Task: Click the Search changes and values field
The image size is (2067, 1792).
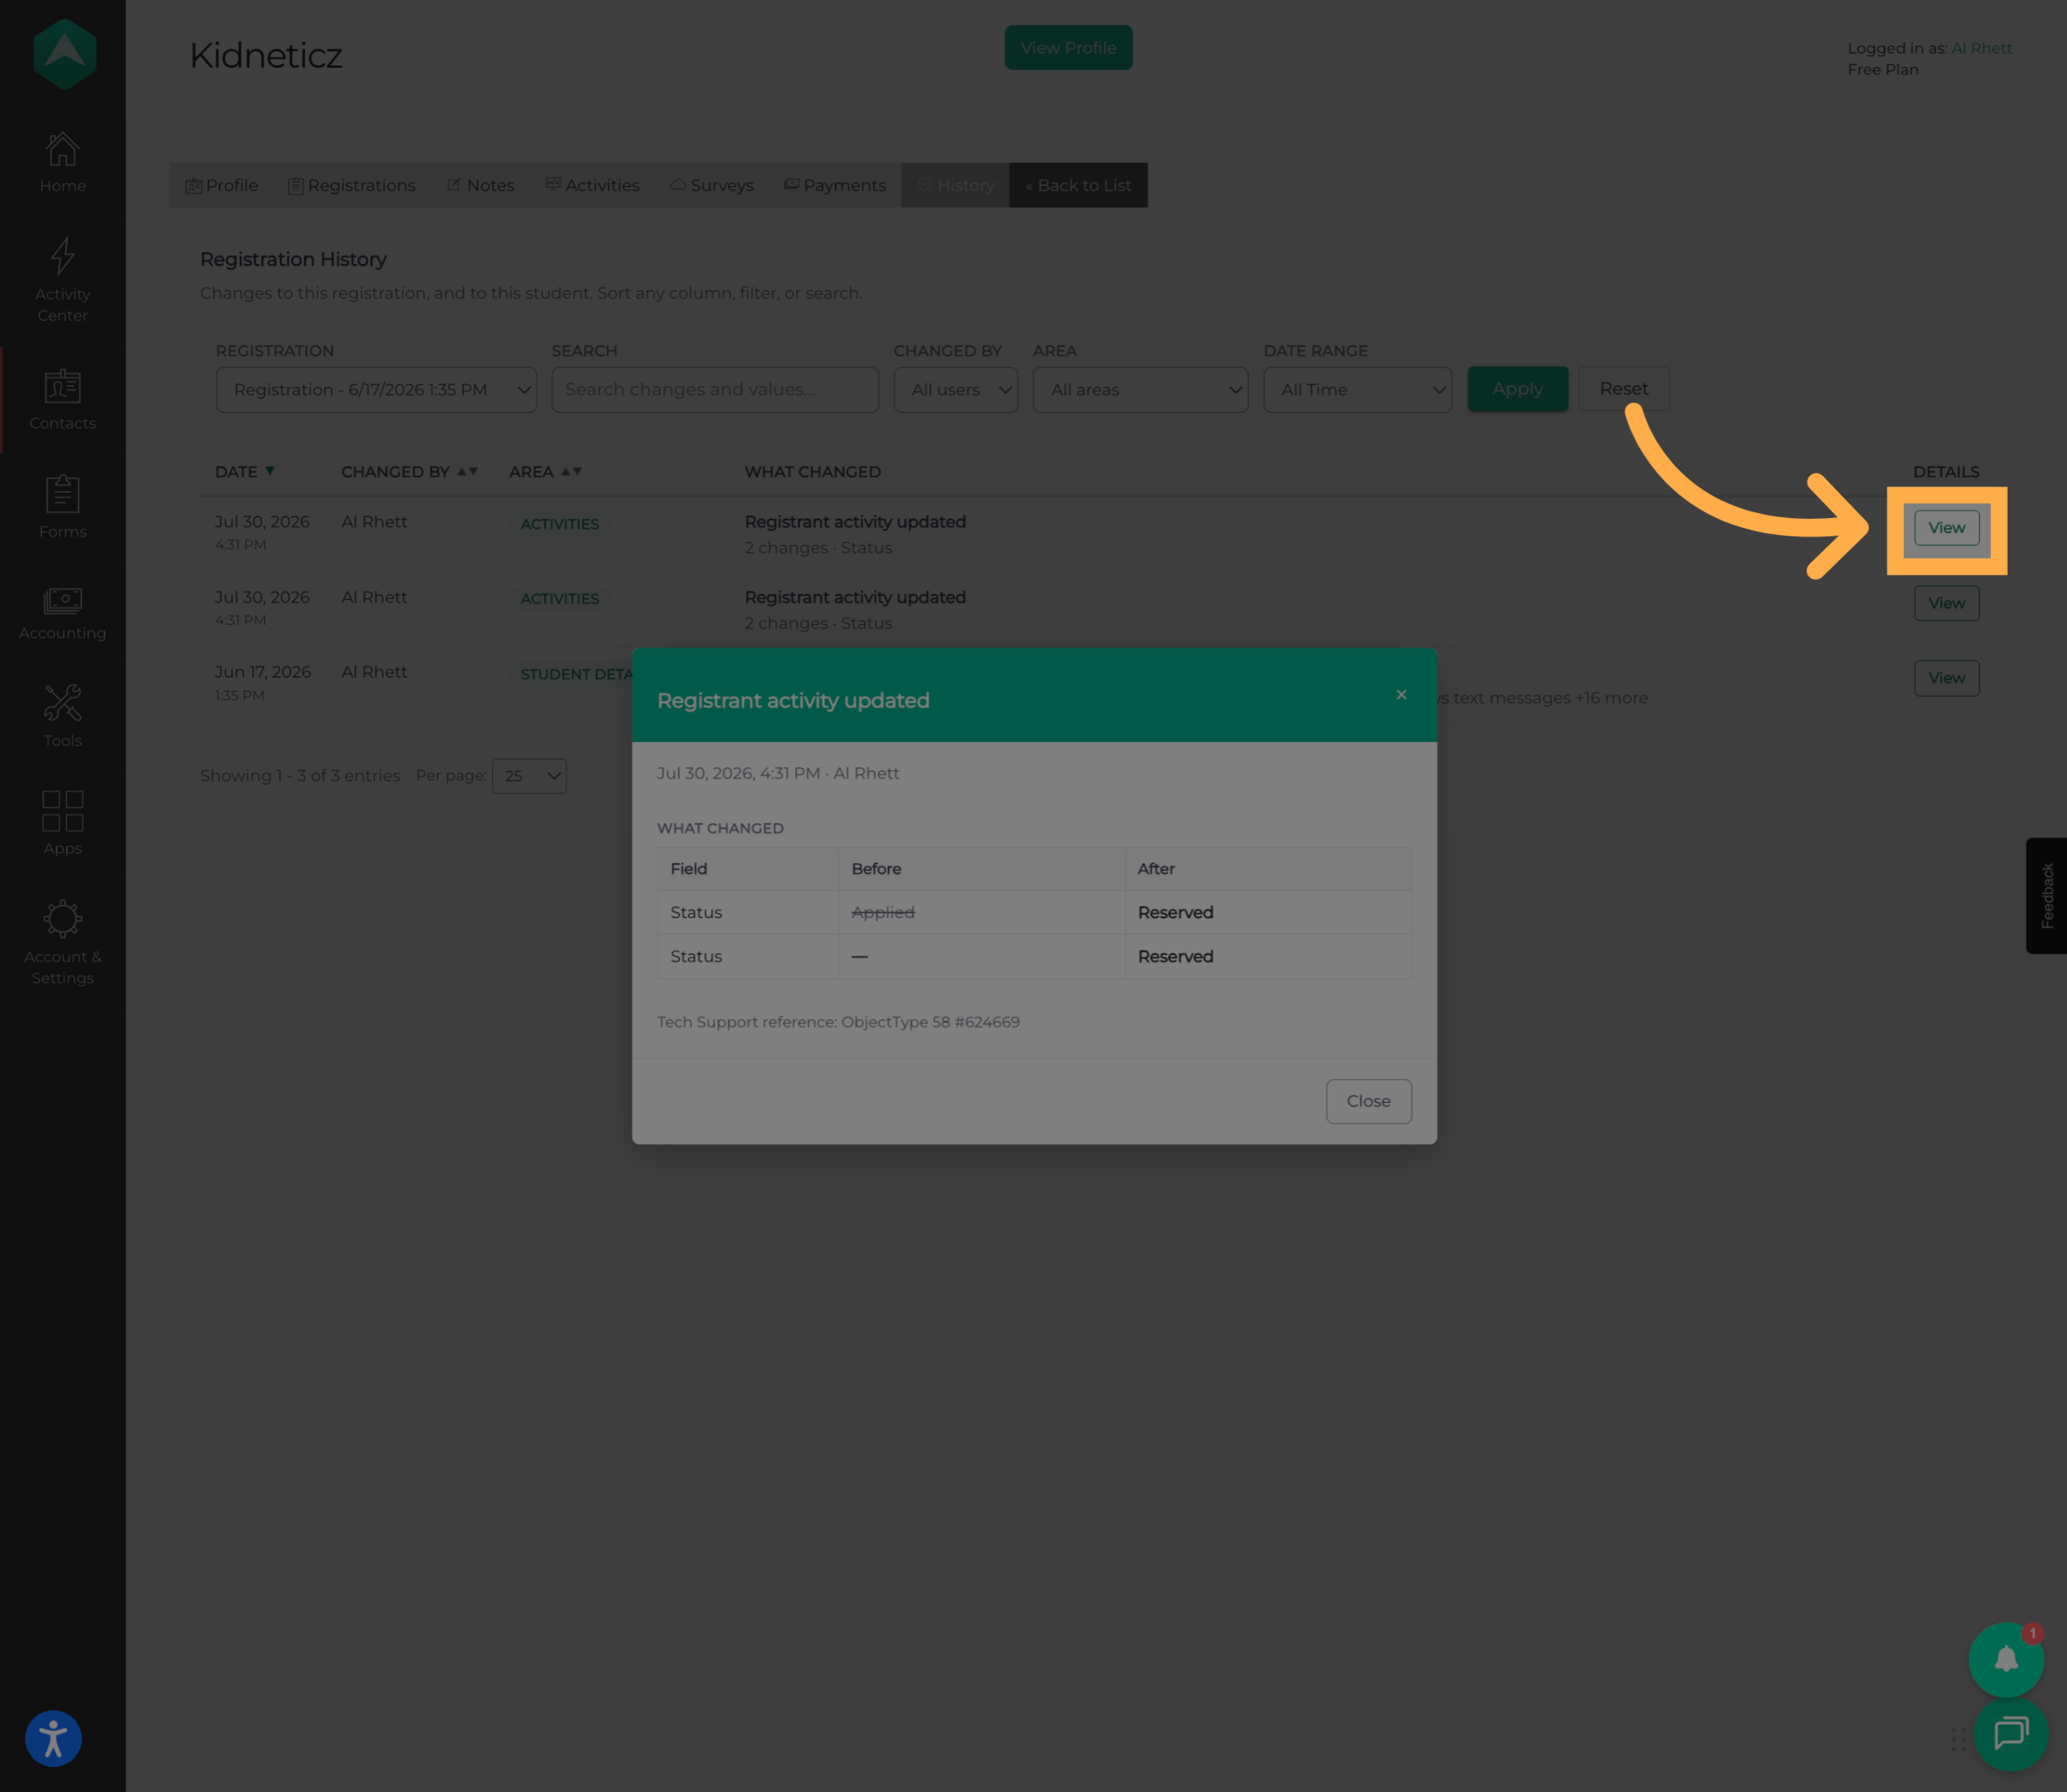Action: [715, 390]
